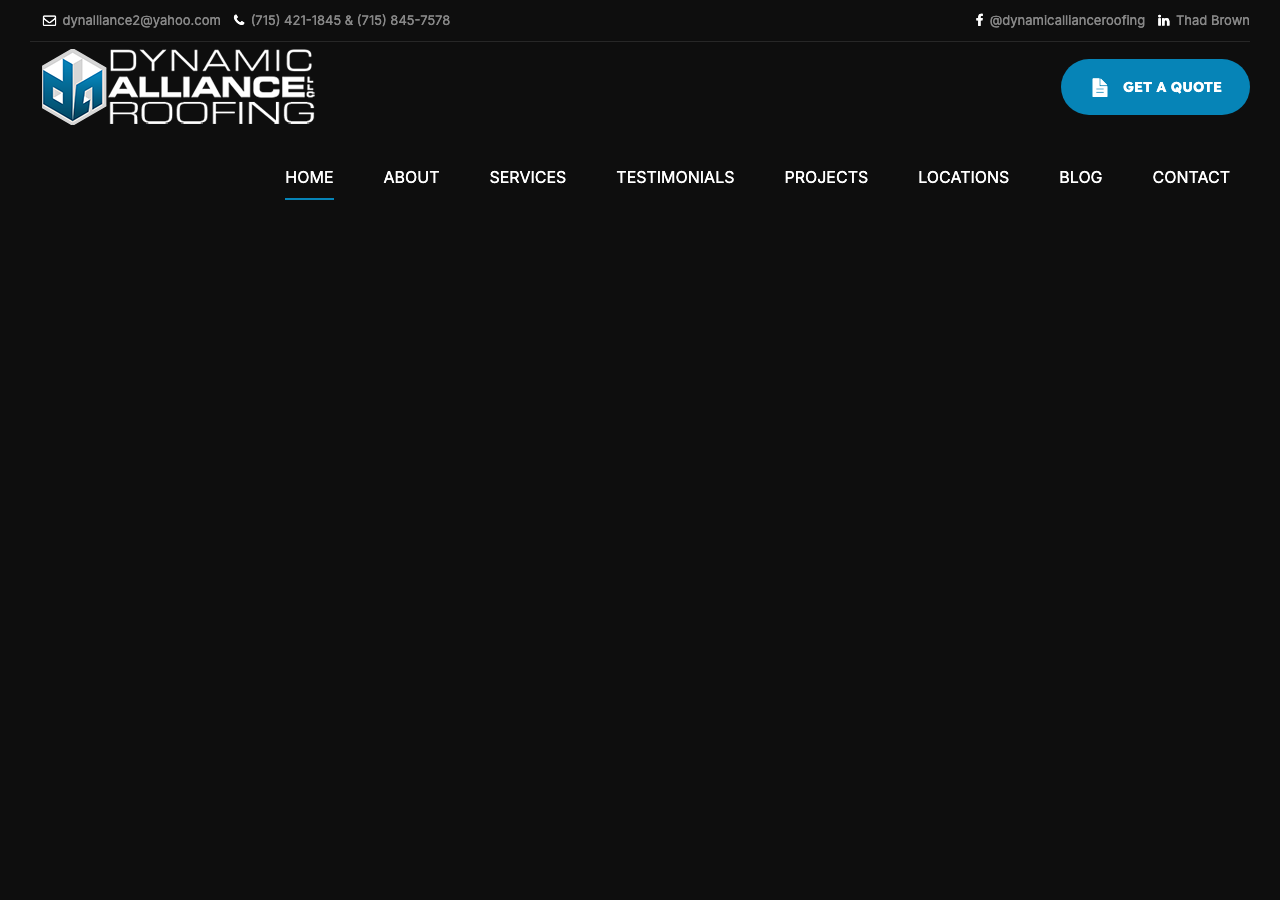1280x900 pixels.
Task: Click the document icon on quote button
Action: 1100,87
